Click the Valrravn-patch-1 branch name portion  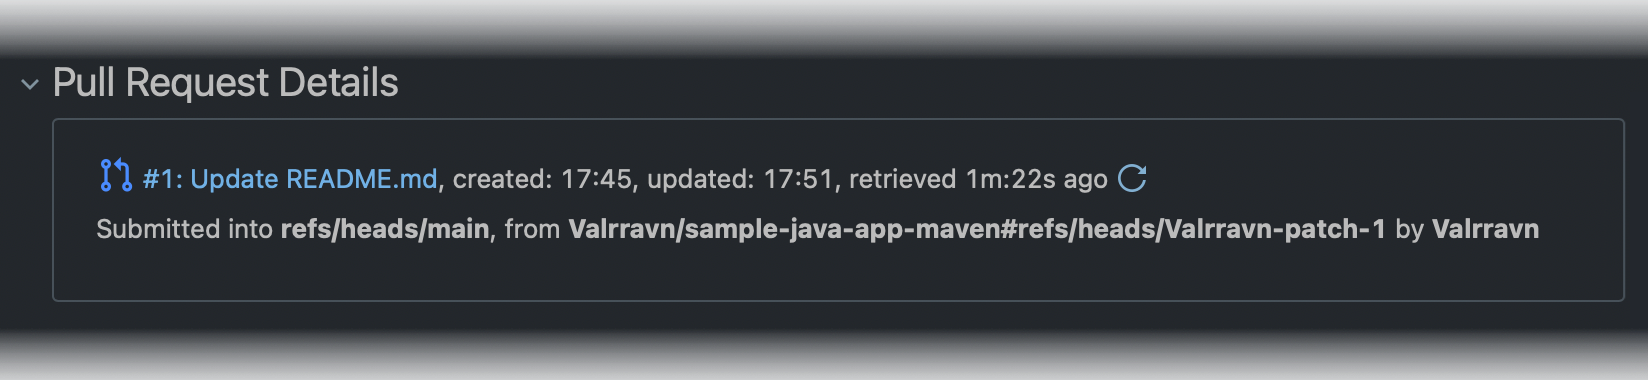coord(1275,229)
